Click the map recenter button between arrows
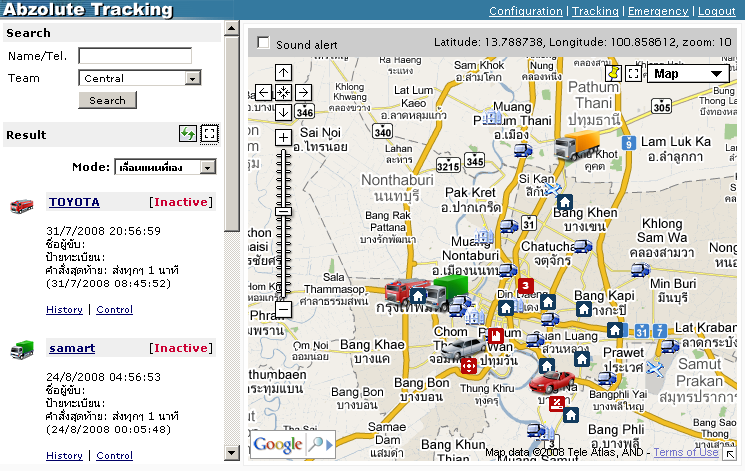The image size is (745, 471). click(x=283, y=92)
